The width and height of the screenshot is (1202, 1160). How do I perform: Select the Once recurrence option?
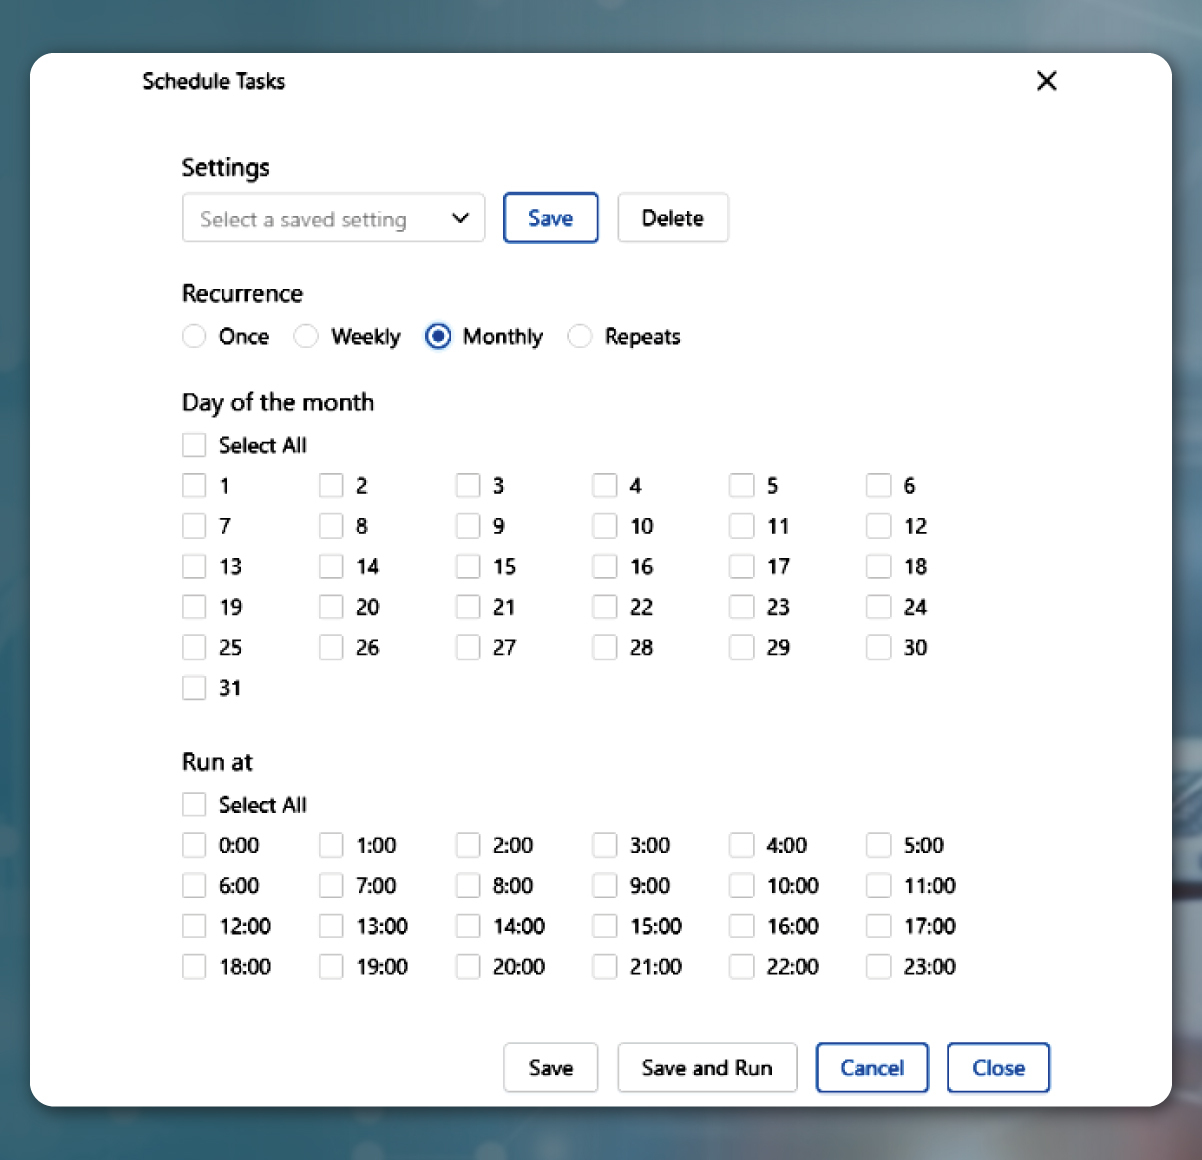[x=194, y=337]
